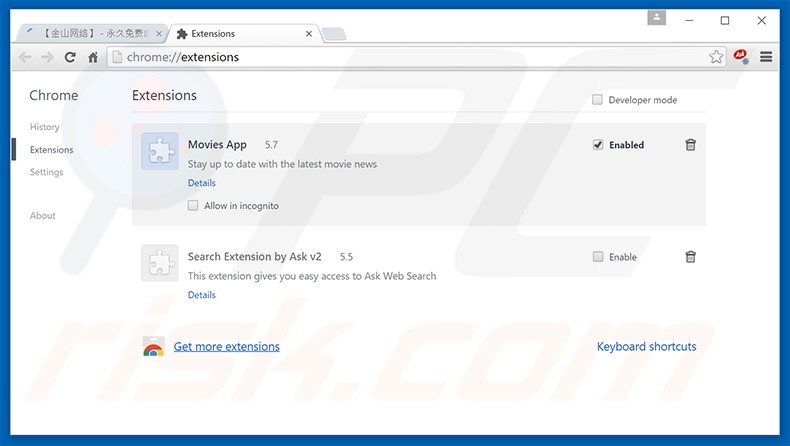
Task: Check Allow in incognito
Action: tap(193, 205)
